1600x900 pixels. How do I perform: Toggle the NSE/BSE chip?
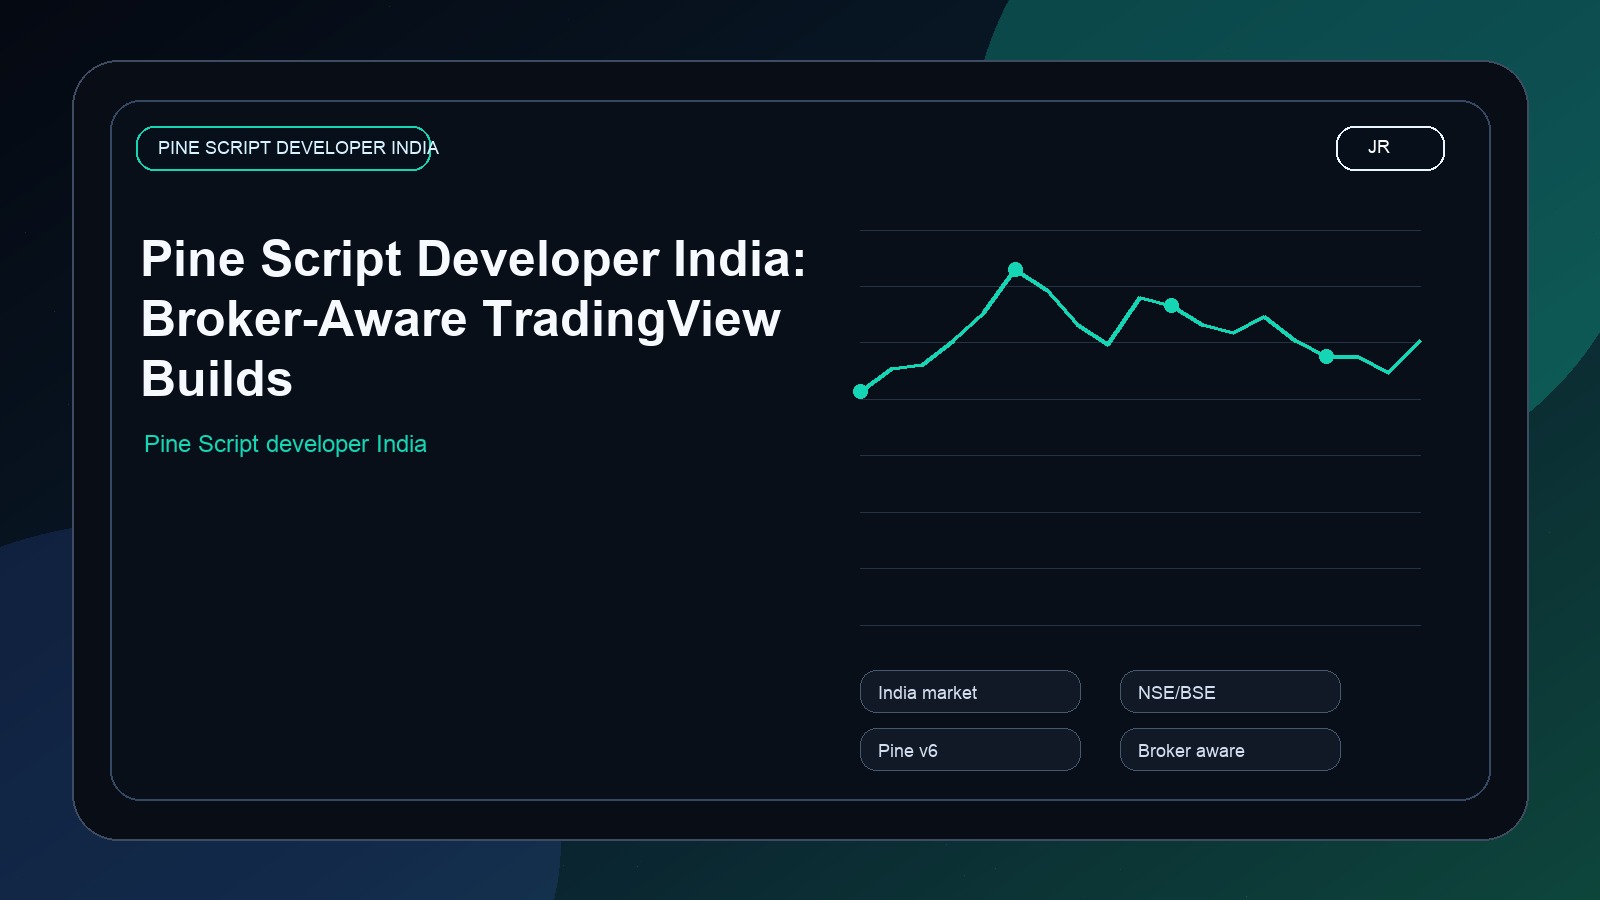(x=1229, y=691)
